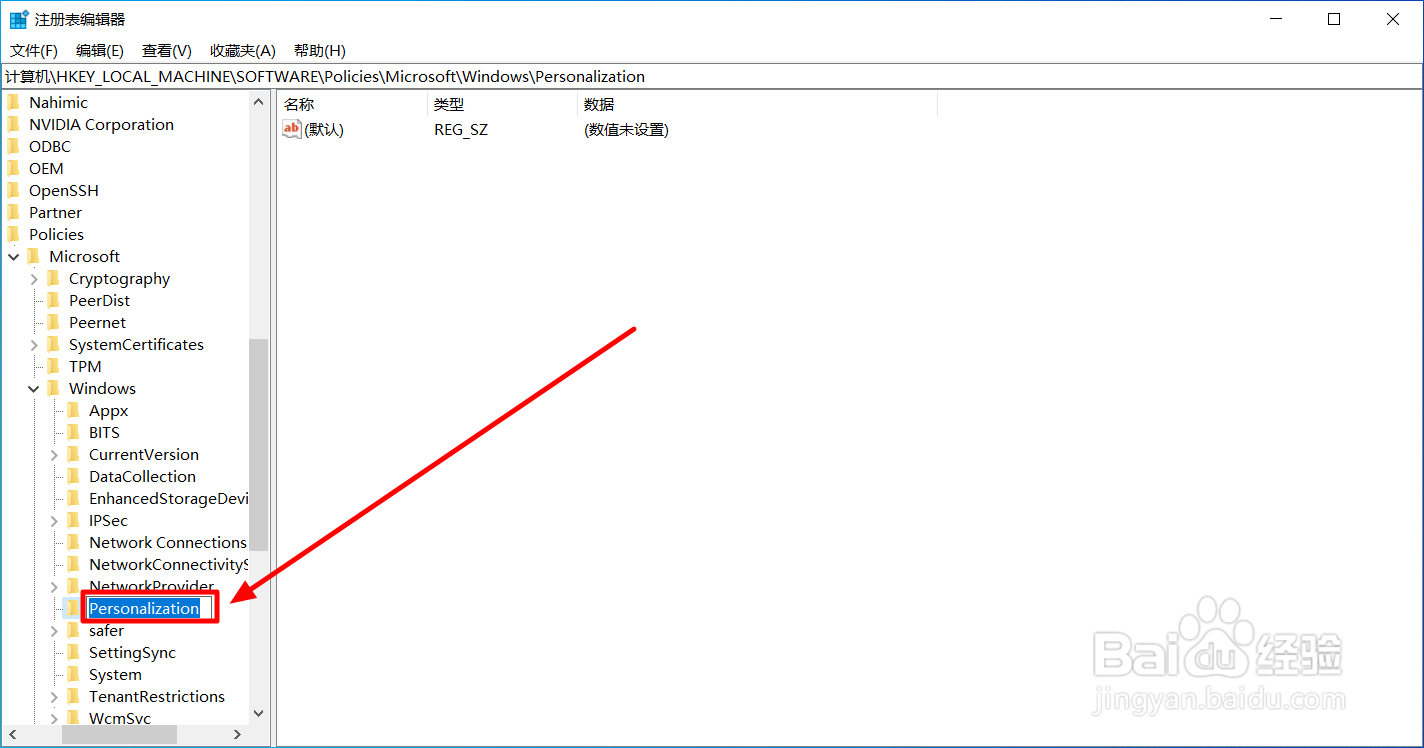Screen dimensions: 1424x748
Task: Expand the SystemCertificates node arrow
Action: [x=33, y=344]
